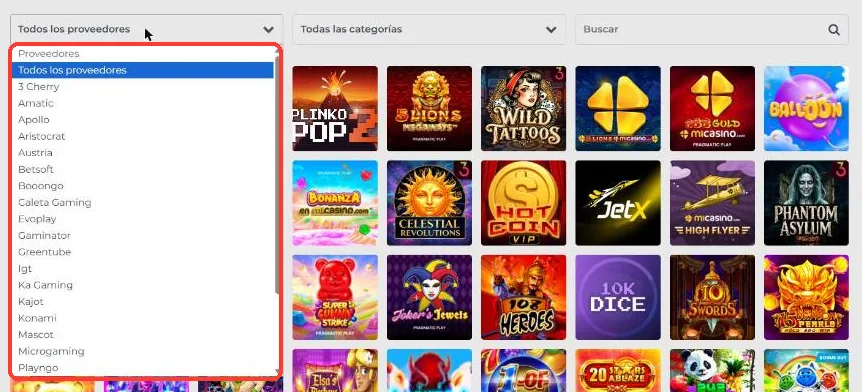This screenshot has height=392, width=862.
Task: Open the panda 243 game tile
Action: 712,371
